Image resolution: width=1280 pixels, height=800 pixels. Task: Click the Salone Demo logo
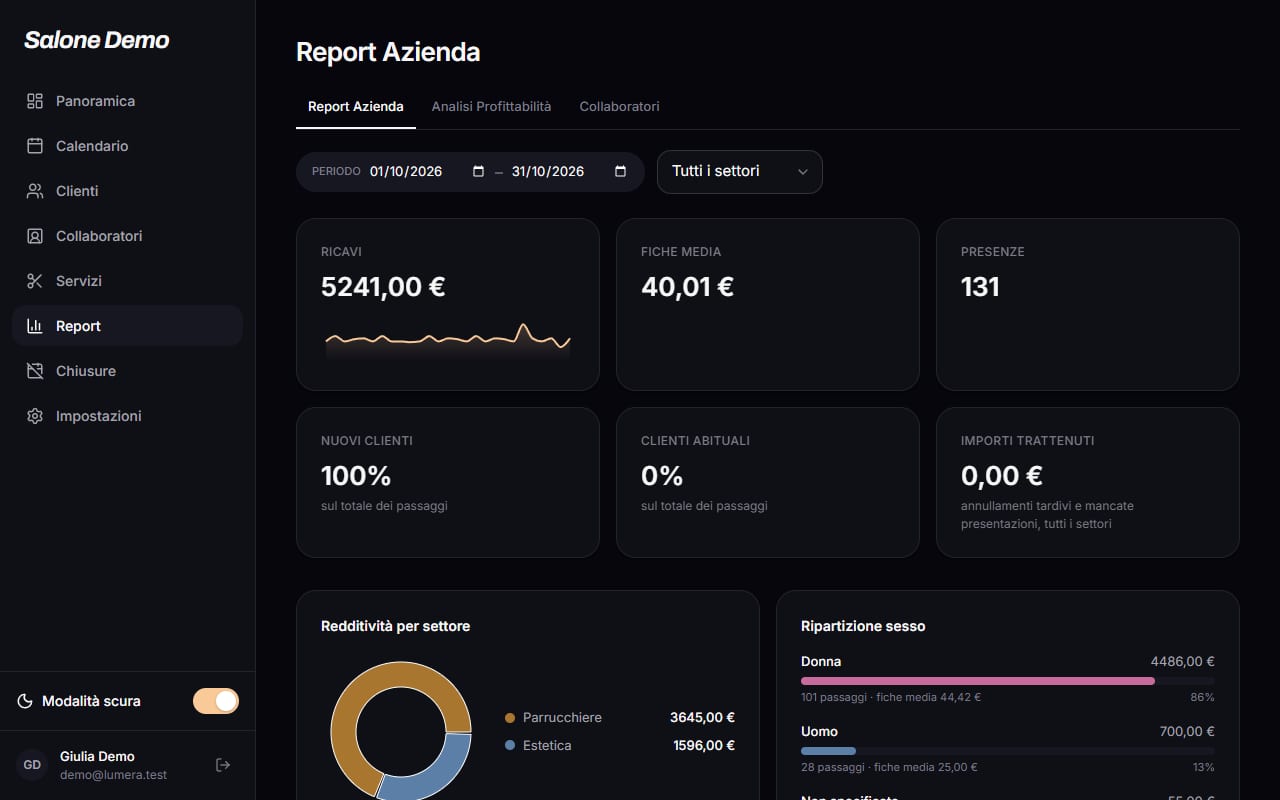[x=97, y=40]
